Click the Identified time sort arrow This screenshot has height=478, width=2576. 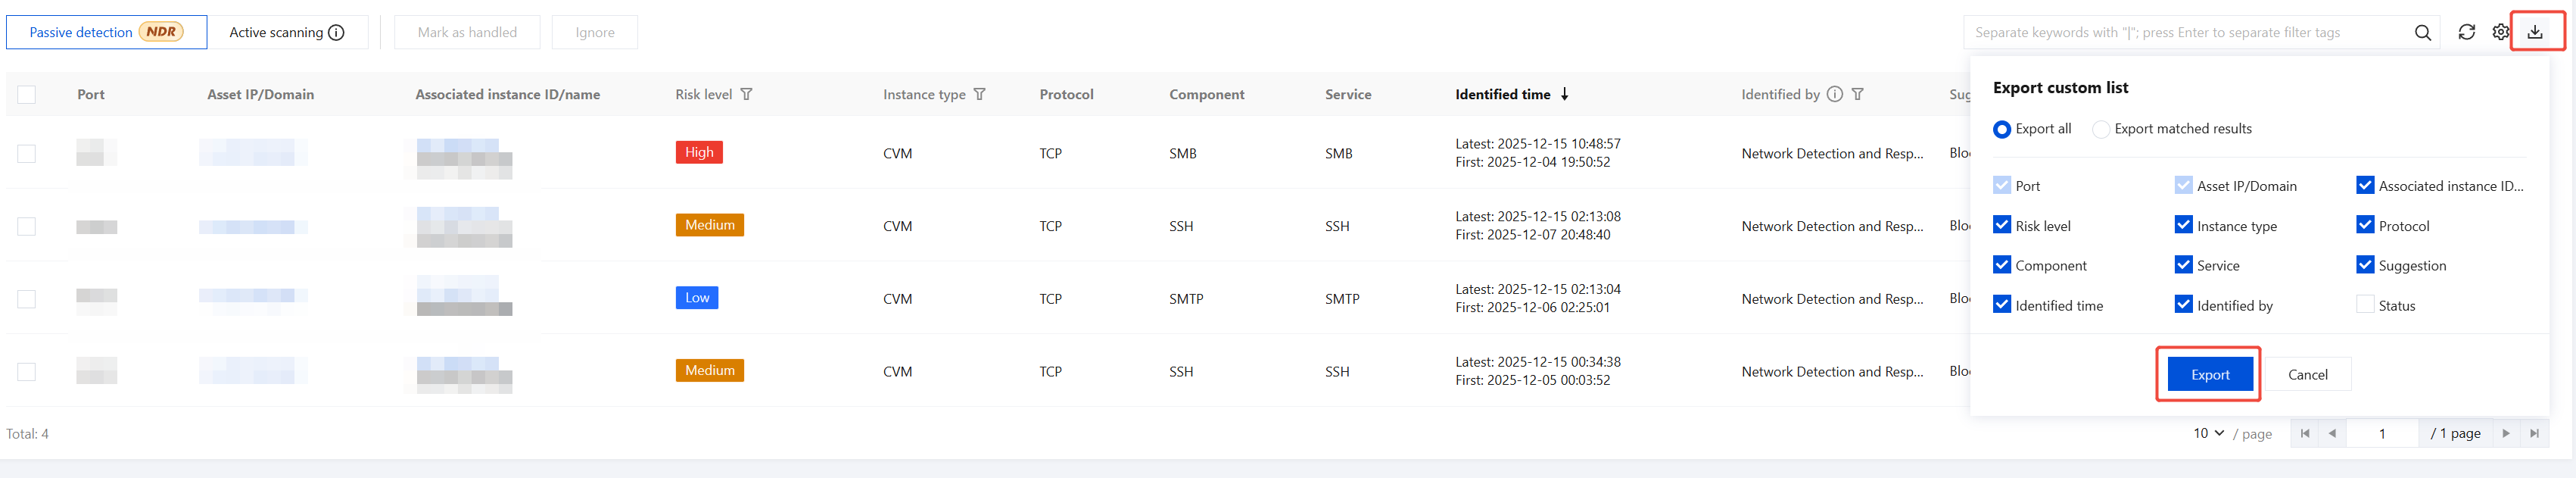click(x=1564, y=94)
